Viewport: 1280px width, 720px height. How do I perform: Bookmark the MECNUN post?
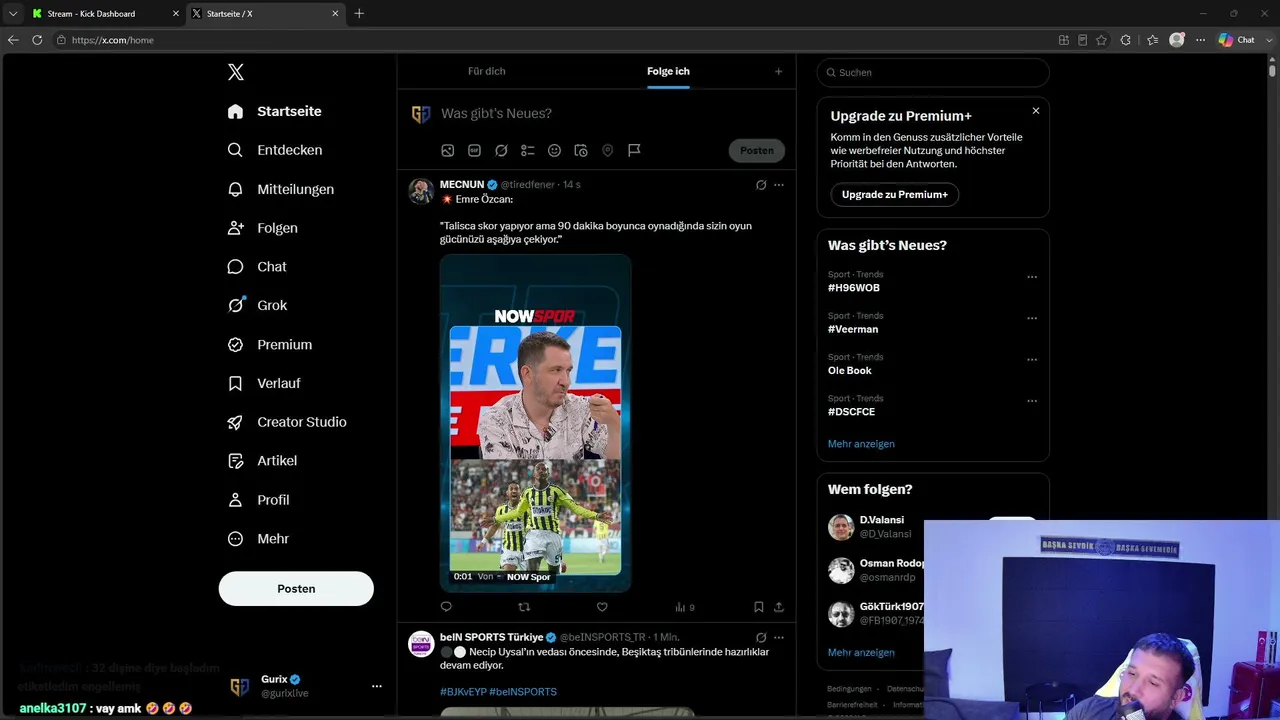tap(759, 607)
